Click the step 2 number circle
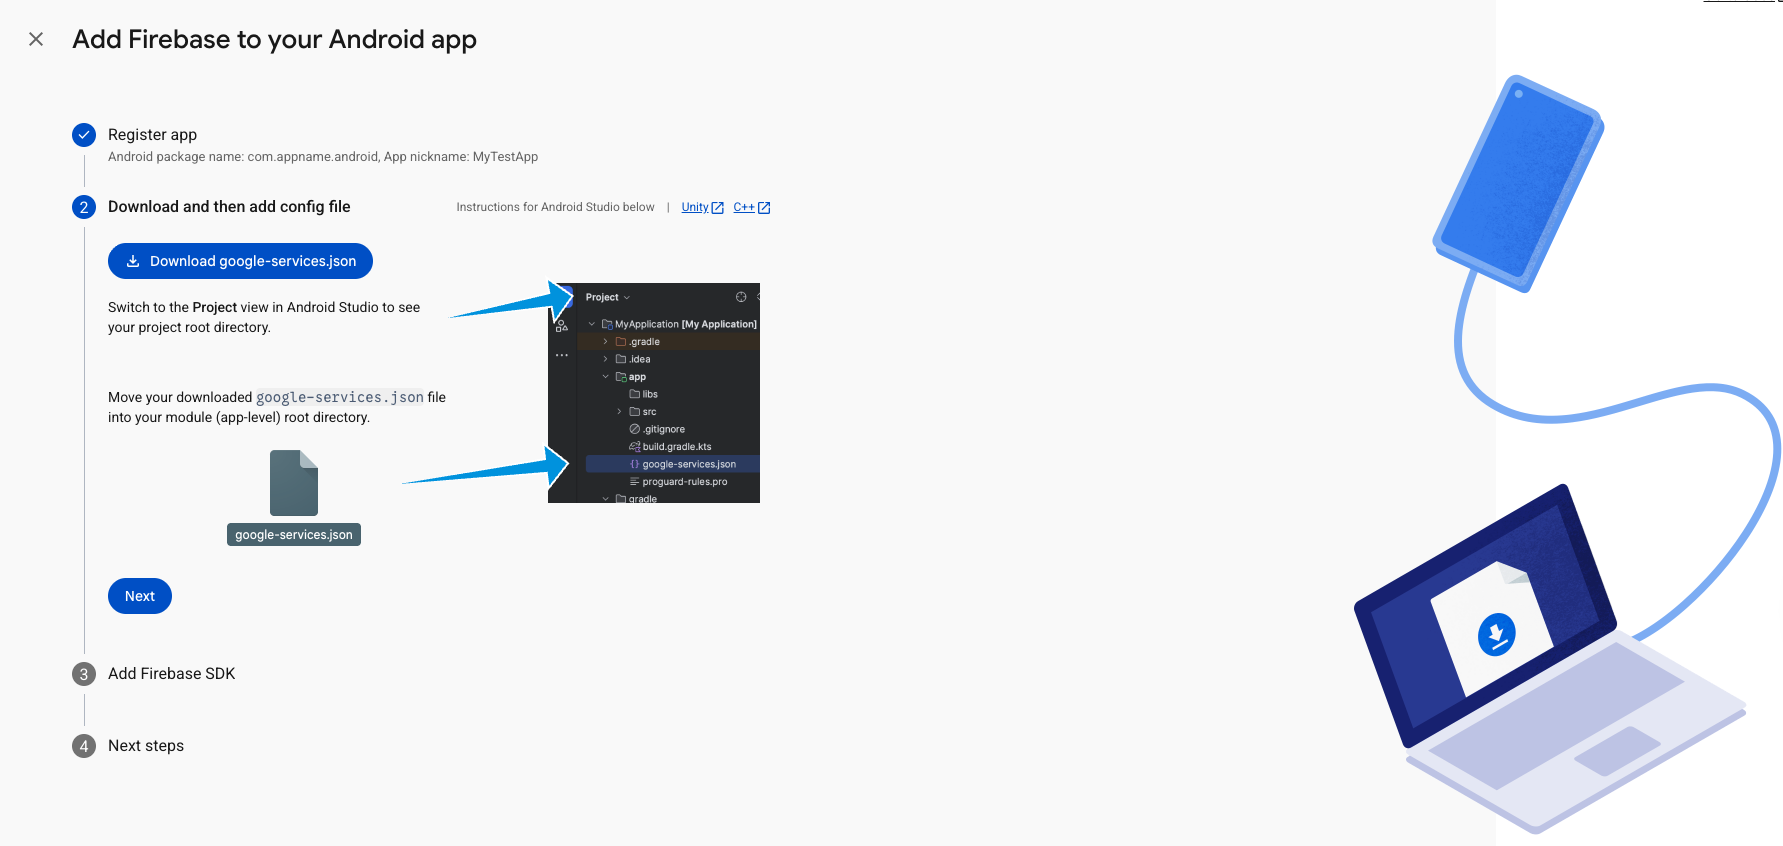The width and height of the screenshot is (1783, 846). [x=84, y=207]
